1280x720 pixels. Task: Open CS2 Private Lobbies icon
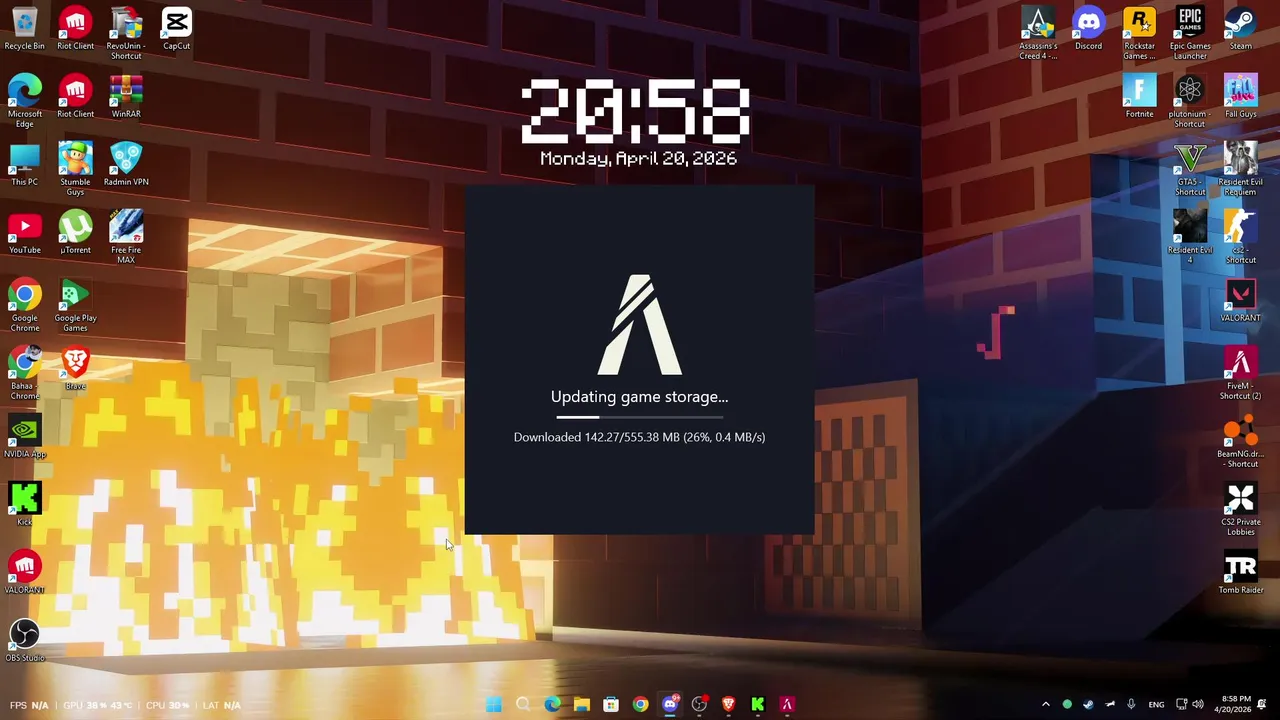(x=1241, y=508)
